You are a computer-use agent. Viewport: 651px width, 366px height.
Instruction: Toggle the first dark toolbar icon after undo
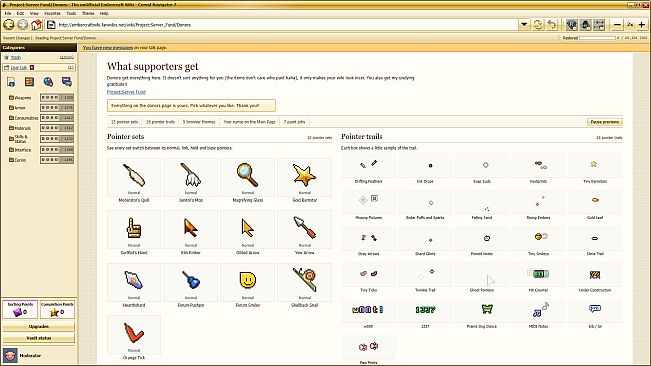(572, 25)
